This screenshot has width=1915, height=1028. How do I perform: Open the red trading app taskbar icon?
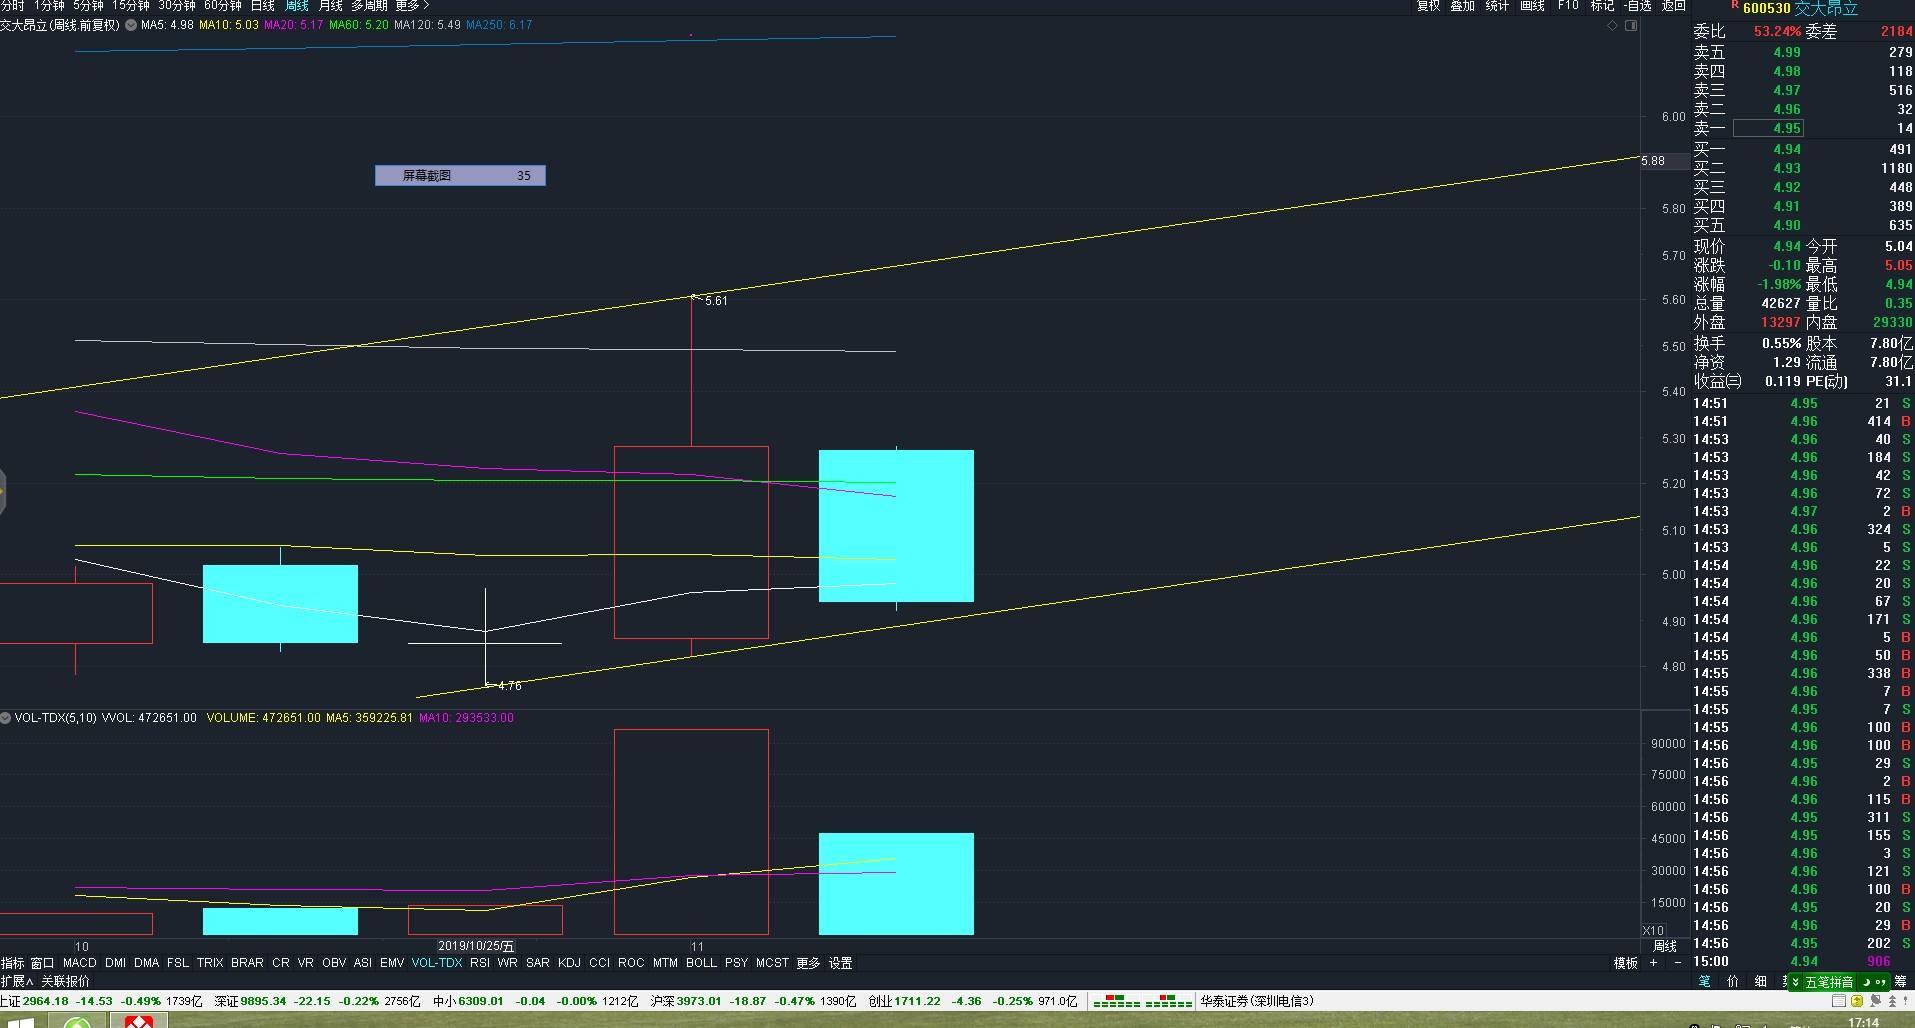click(138, 1021)
